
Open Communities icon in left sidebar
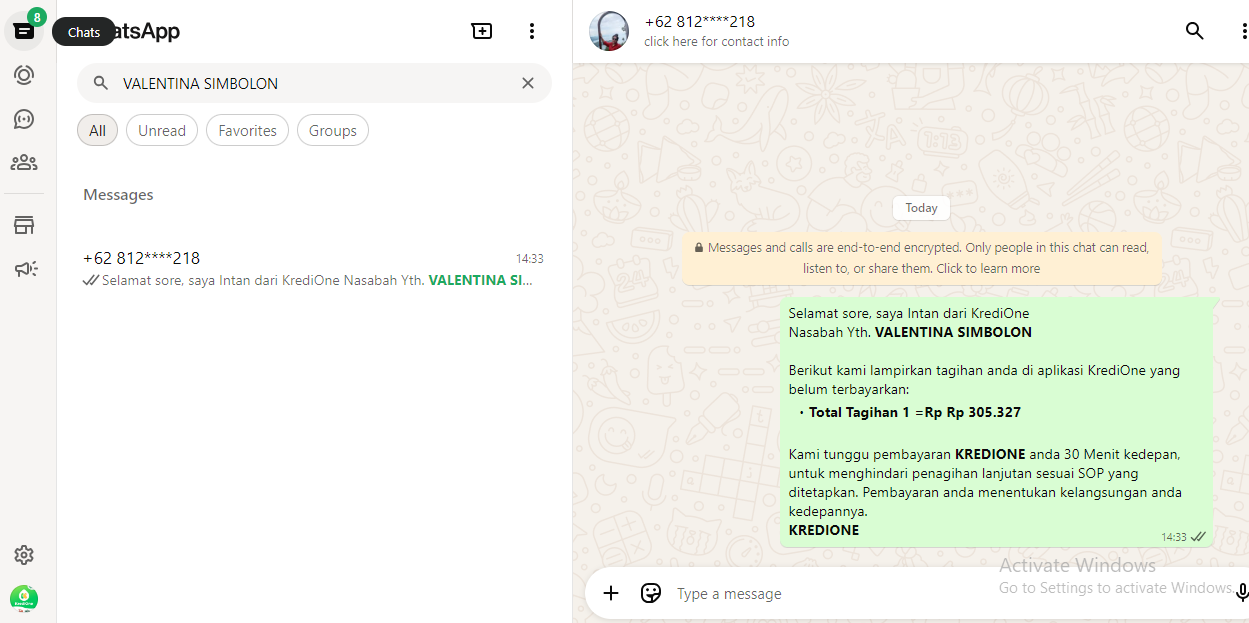pyautogui.click(x=24, y=163)
